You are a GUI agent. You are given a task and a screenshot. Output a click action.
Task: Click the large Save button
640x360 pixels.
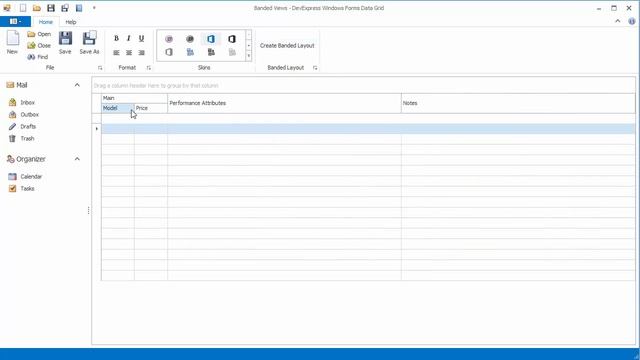click(x=65, y=42)
